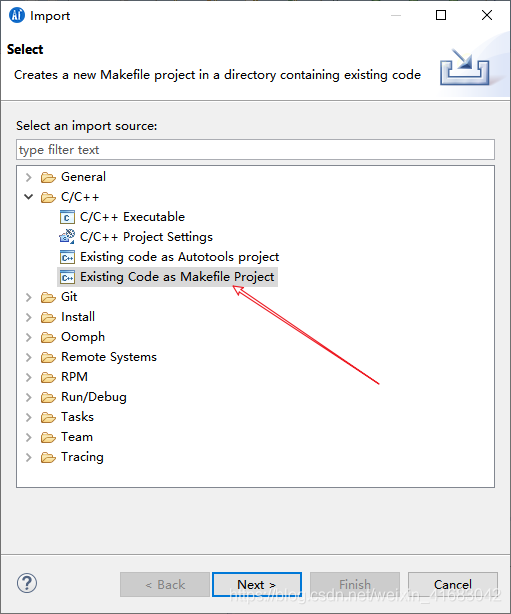Screen dimensions: 511x614
Task: Select the Install import source
Action: point(78,317)
